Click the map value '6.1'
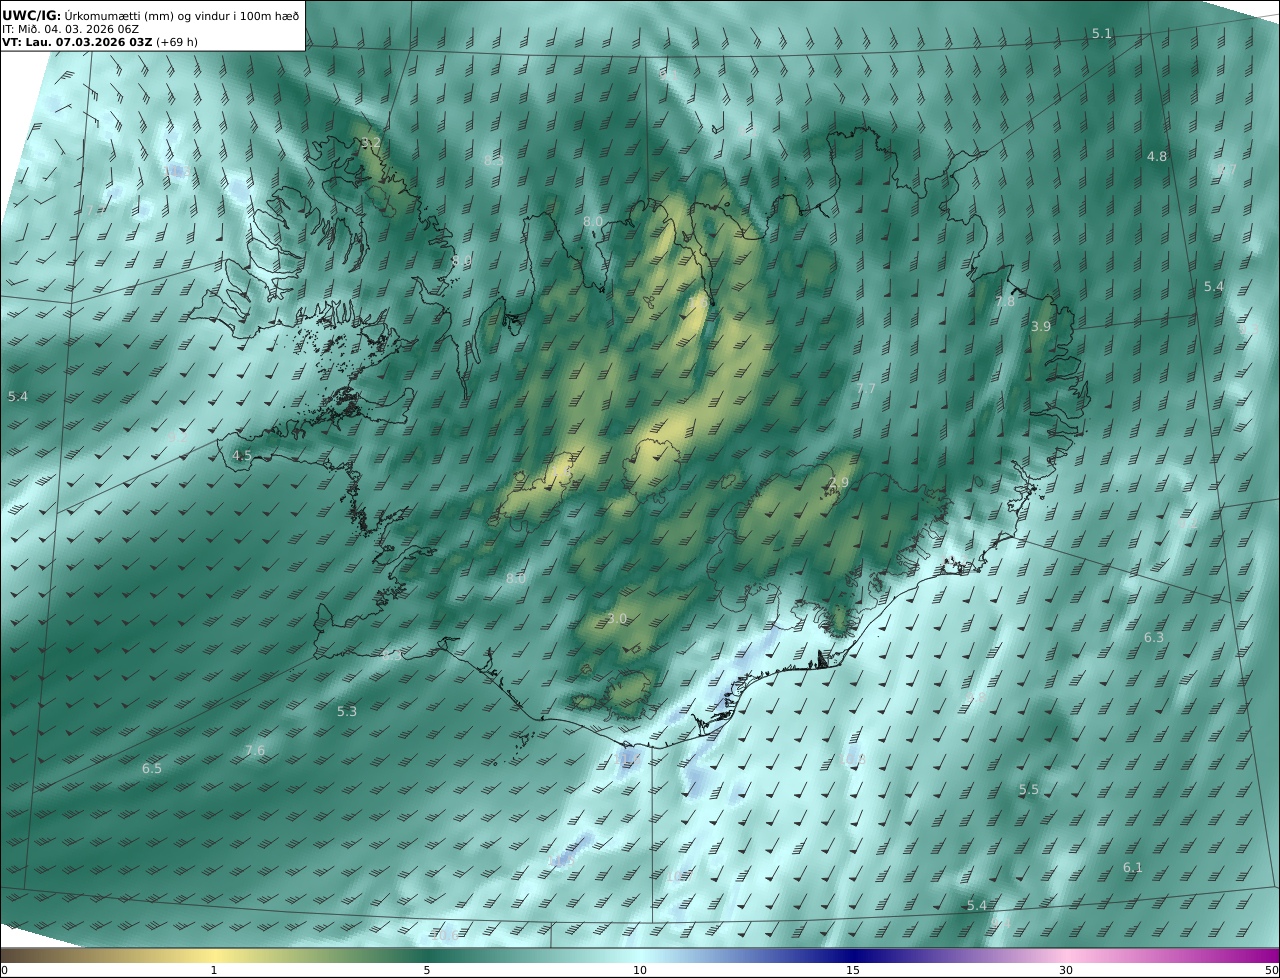Screen dimensions: 1280x978 coord(1132,868)
